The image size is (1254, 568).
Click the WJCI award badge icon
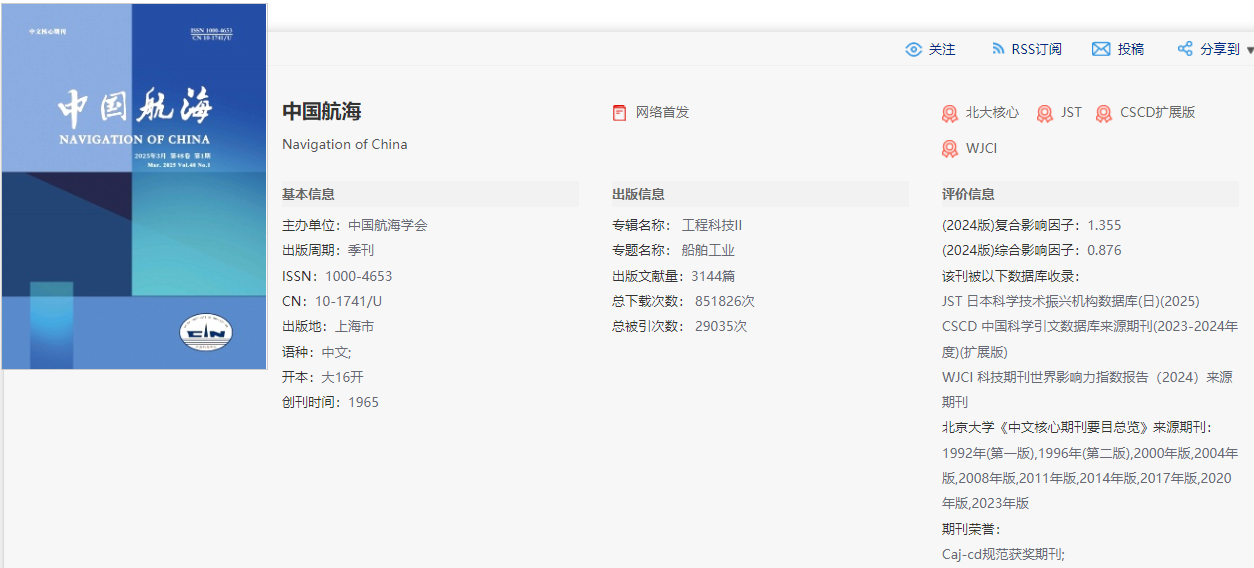click(x=950, y=150)
